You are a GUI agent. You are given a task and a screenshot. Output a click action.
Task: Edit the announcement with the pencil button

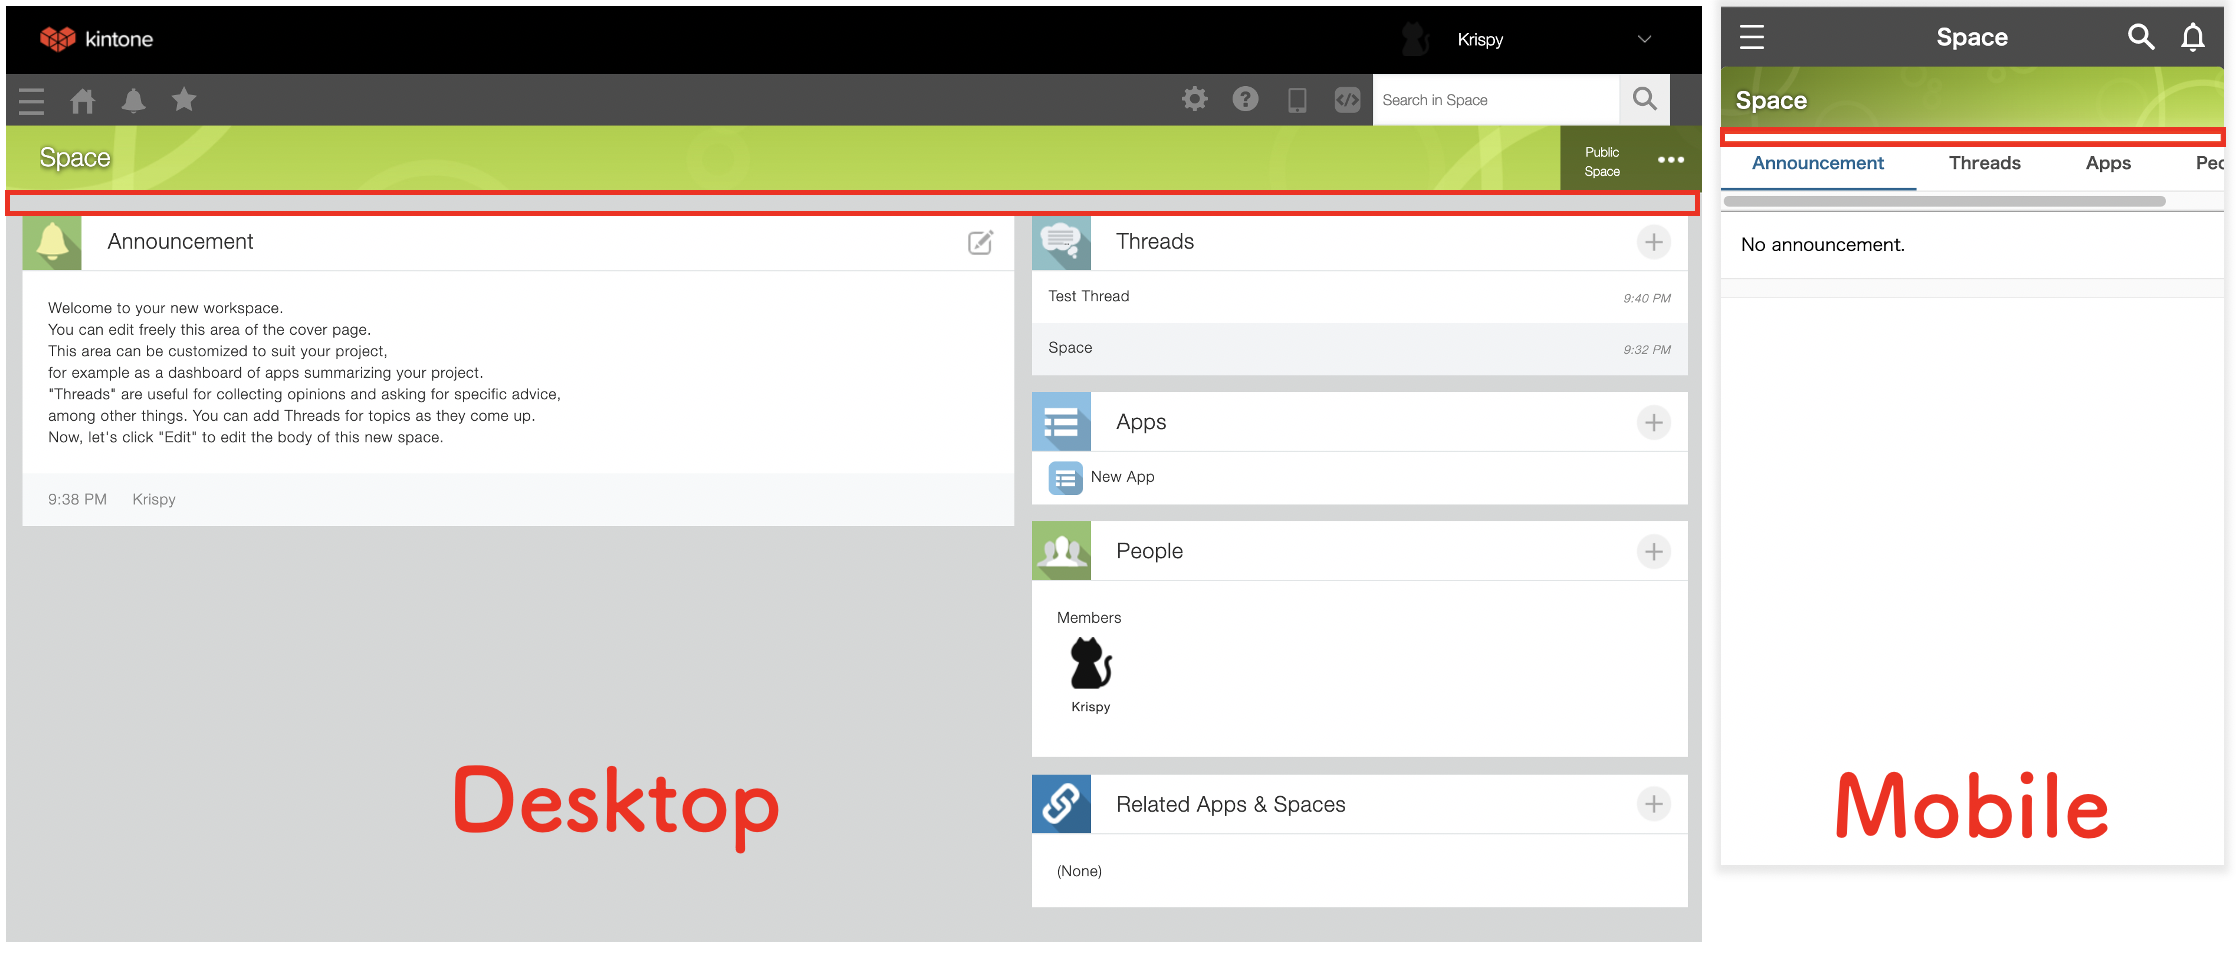click(x=980, y=242)
